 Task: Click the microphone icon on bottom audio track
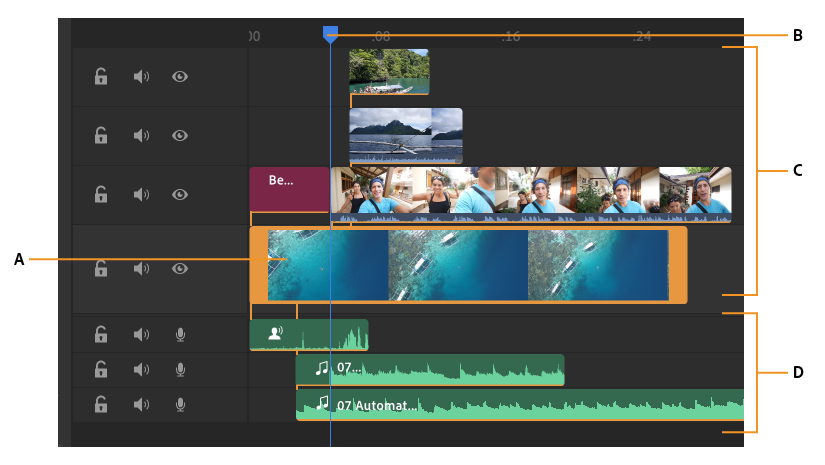point(180,405)
